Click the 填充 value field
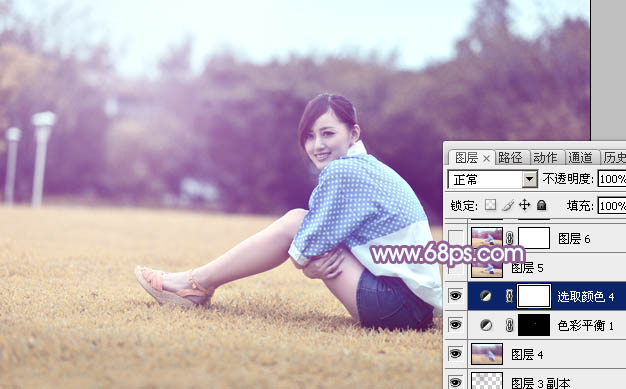 [x=612, y=206]
